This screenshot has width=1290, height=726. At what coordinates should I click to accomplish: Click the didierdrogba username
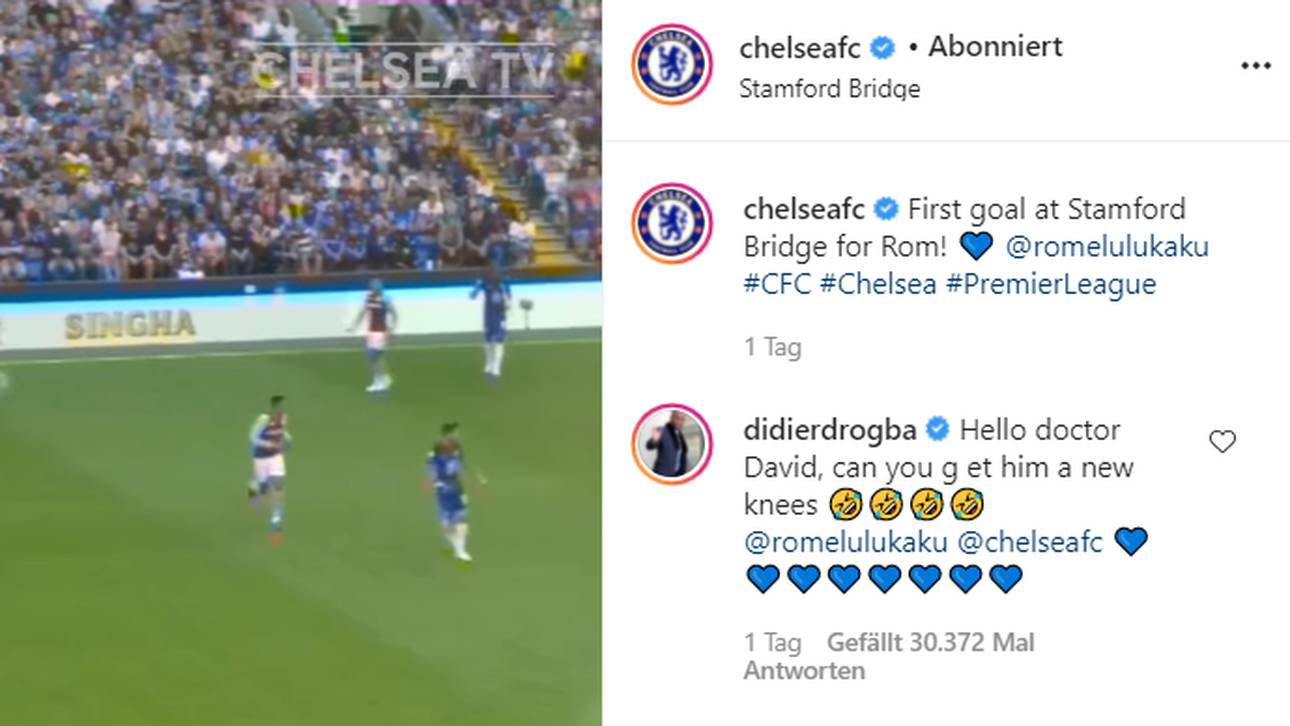830,430
